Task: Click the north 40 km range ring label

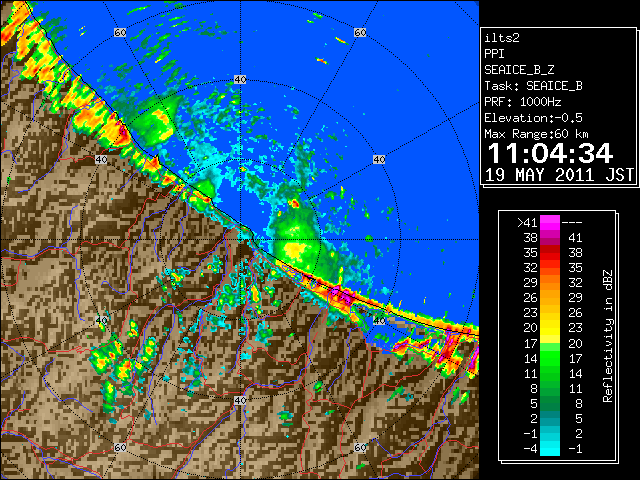Action: (x=240, y=80)
